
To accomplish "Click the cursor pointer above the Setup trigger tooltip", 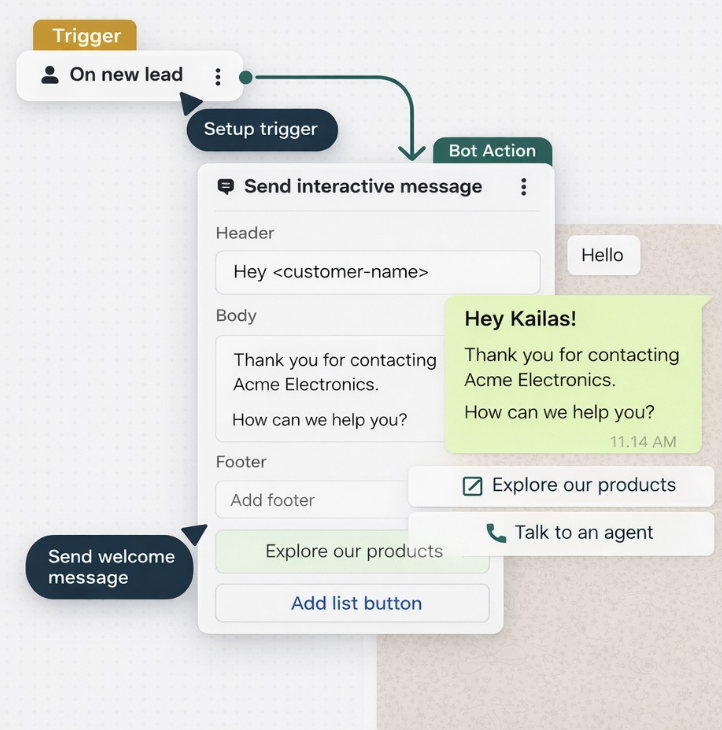I will click(192, 102).
